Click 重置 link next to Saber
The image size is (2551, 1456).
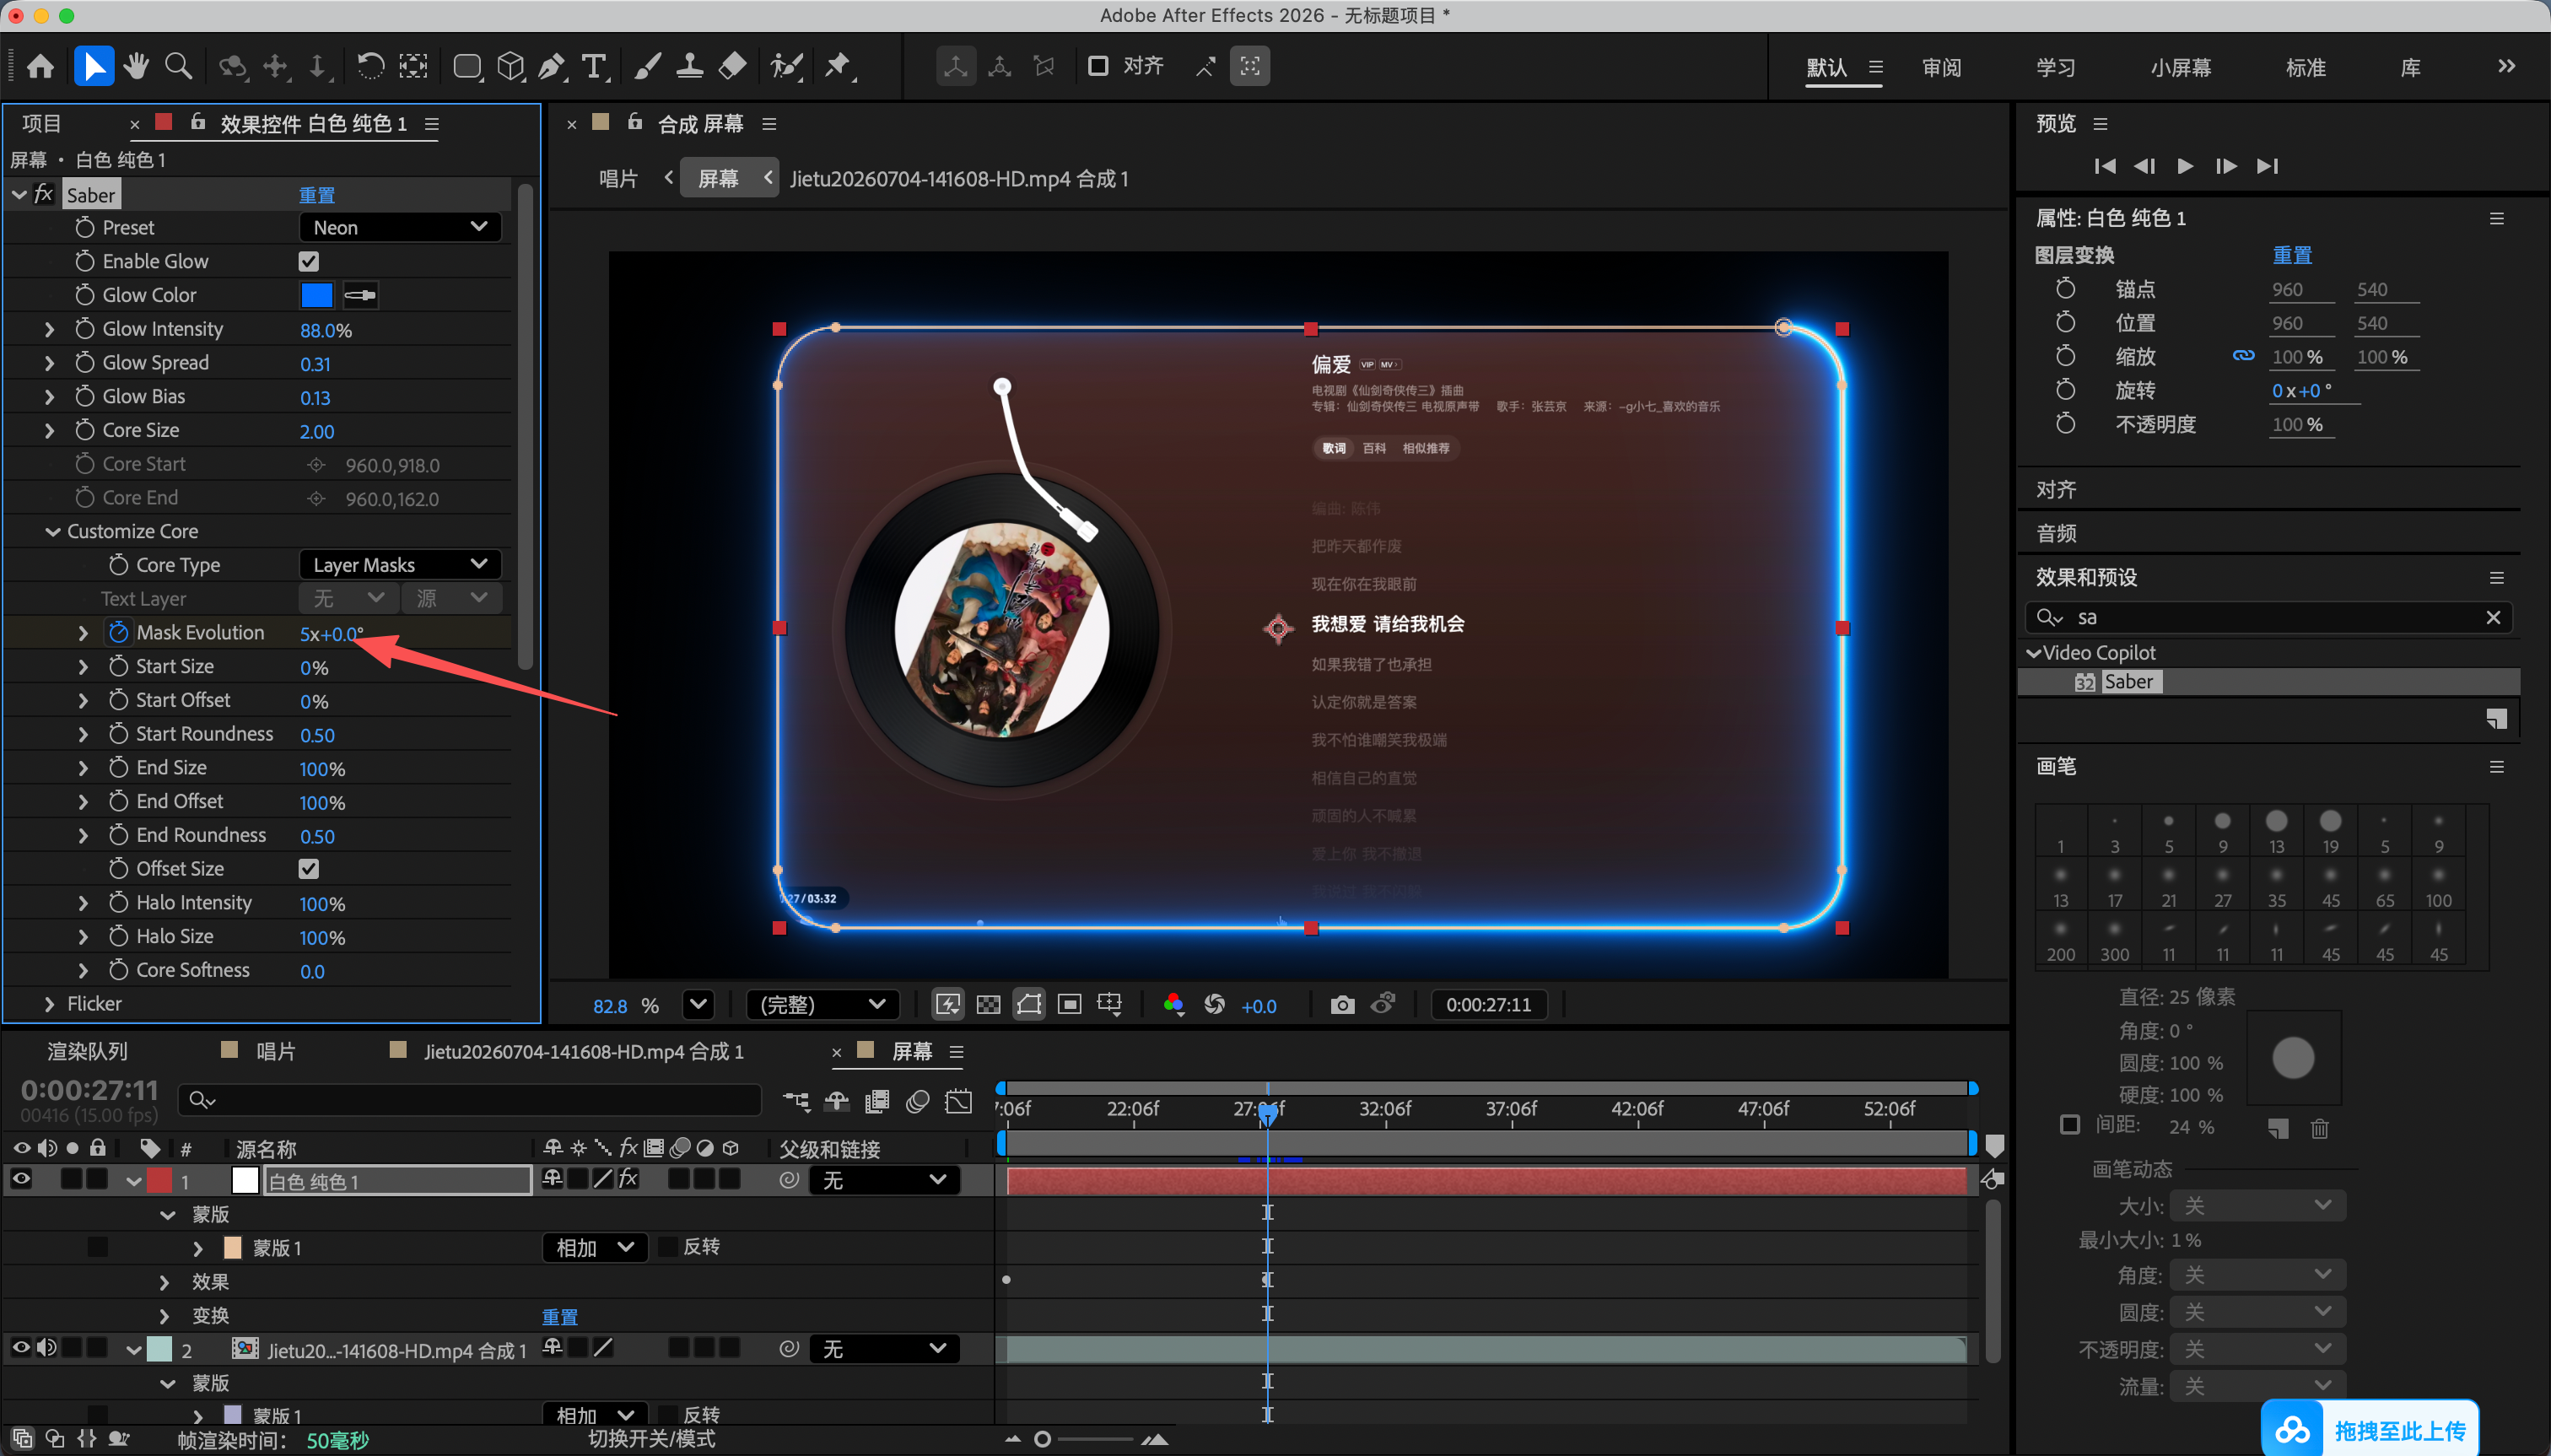tap(317, 195)
